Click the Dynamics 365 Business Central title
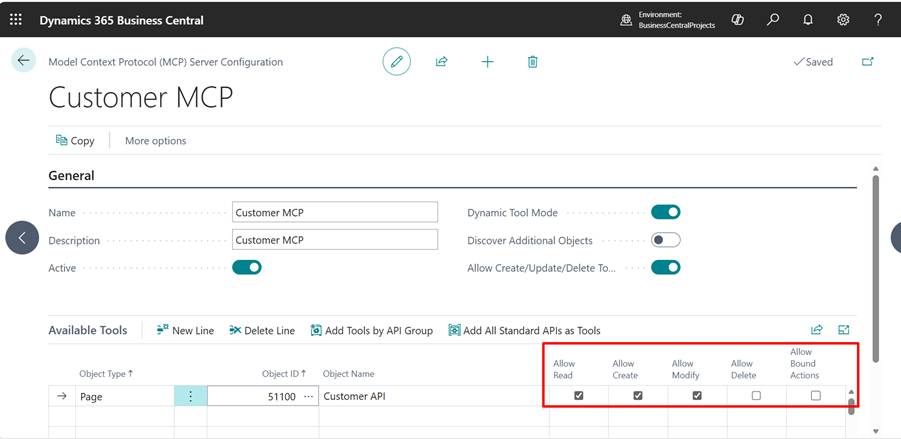 pyautogui.click(x=121, y=20)
